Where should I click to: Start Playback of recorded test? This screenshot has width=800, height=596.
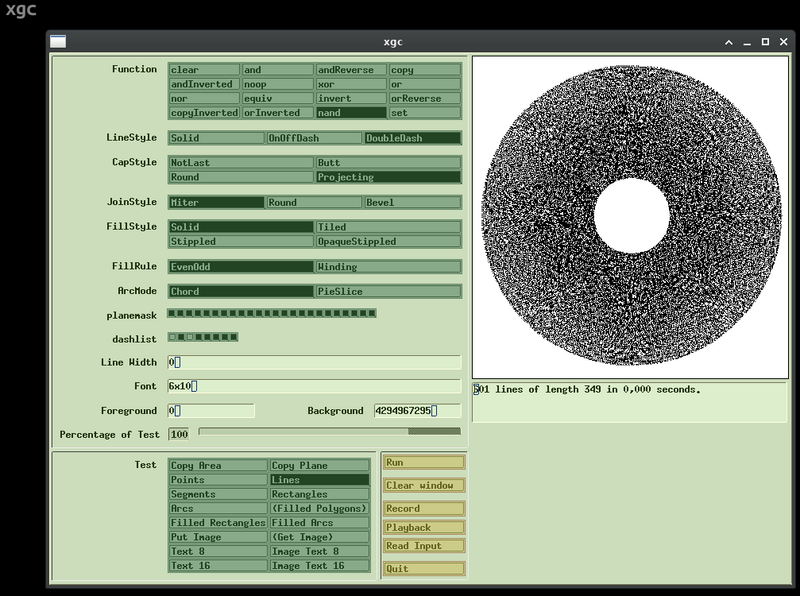pyautogui.click(x=423, y=527)
